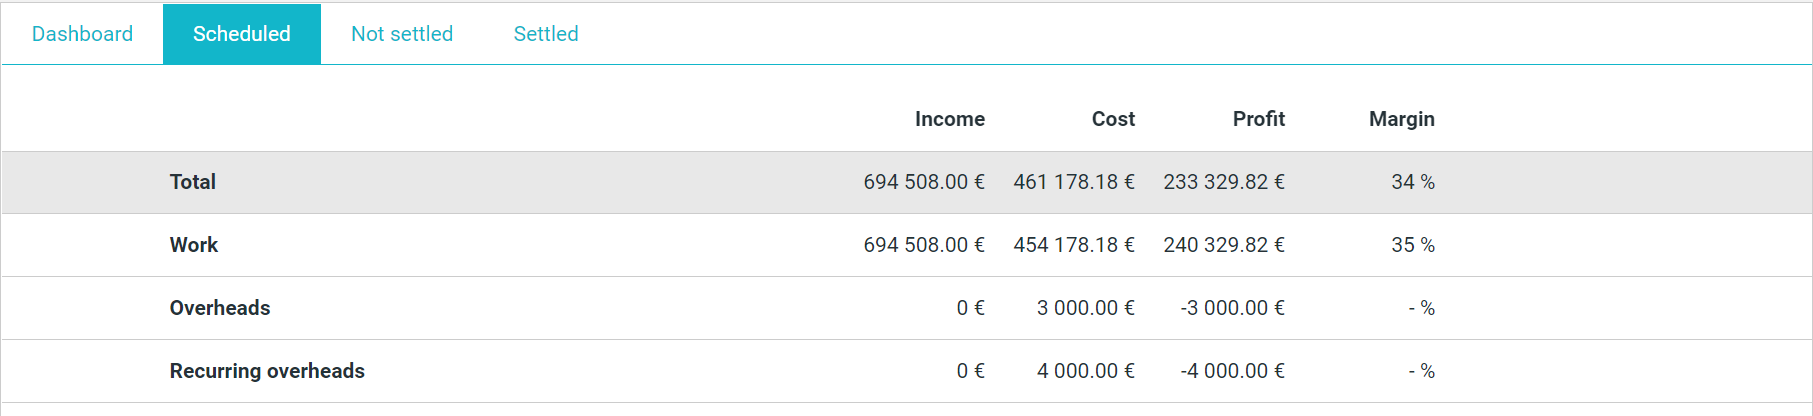Click Total cost 461 178.18 € value
Viewport: 1813px width, 416px height.
tap(1074, 182)
